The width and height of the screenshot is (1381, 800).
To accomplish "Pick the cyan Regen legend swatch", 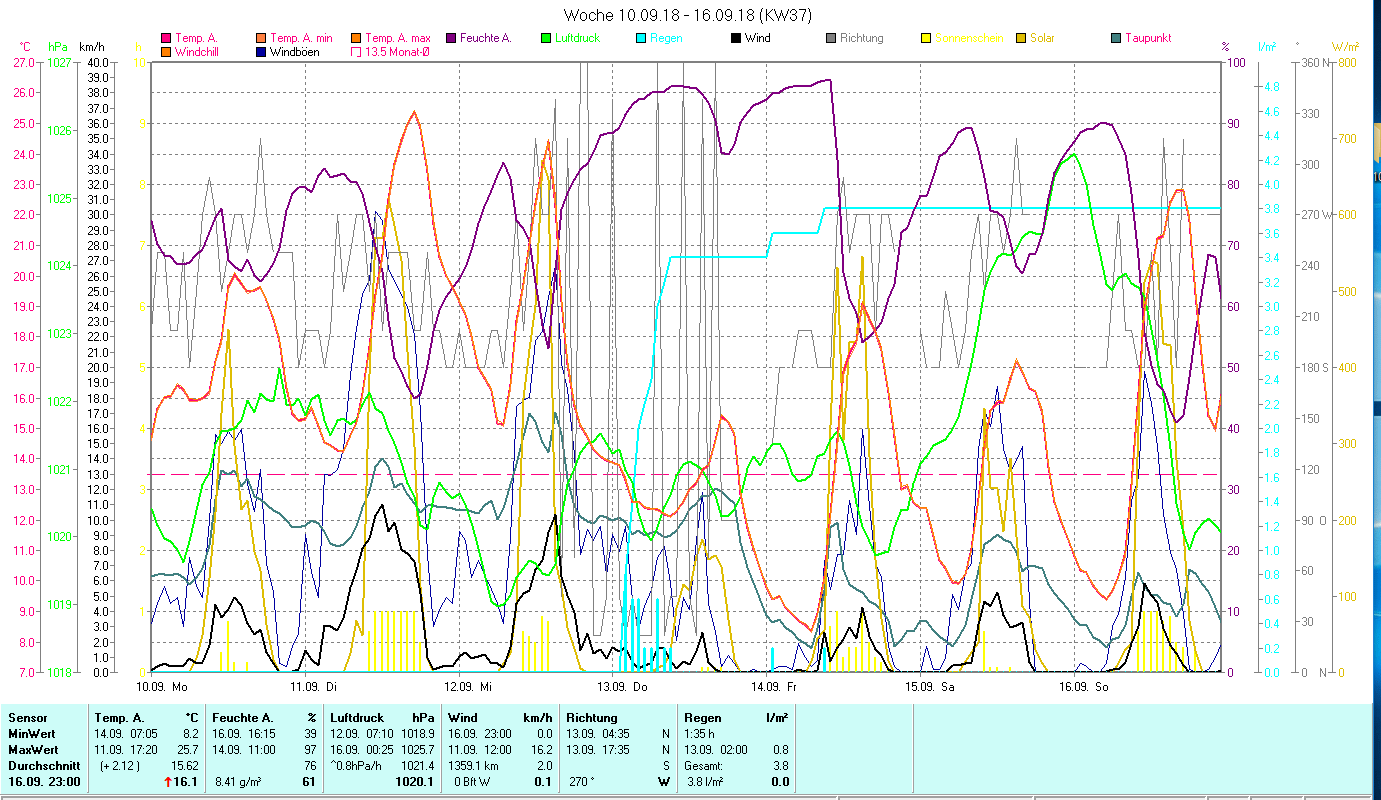I will tap(641, 39).
